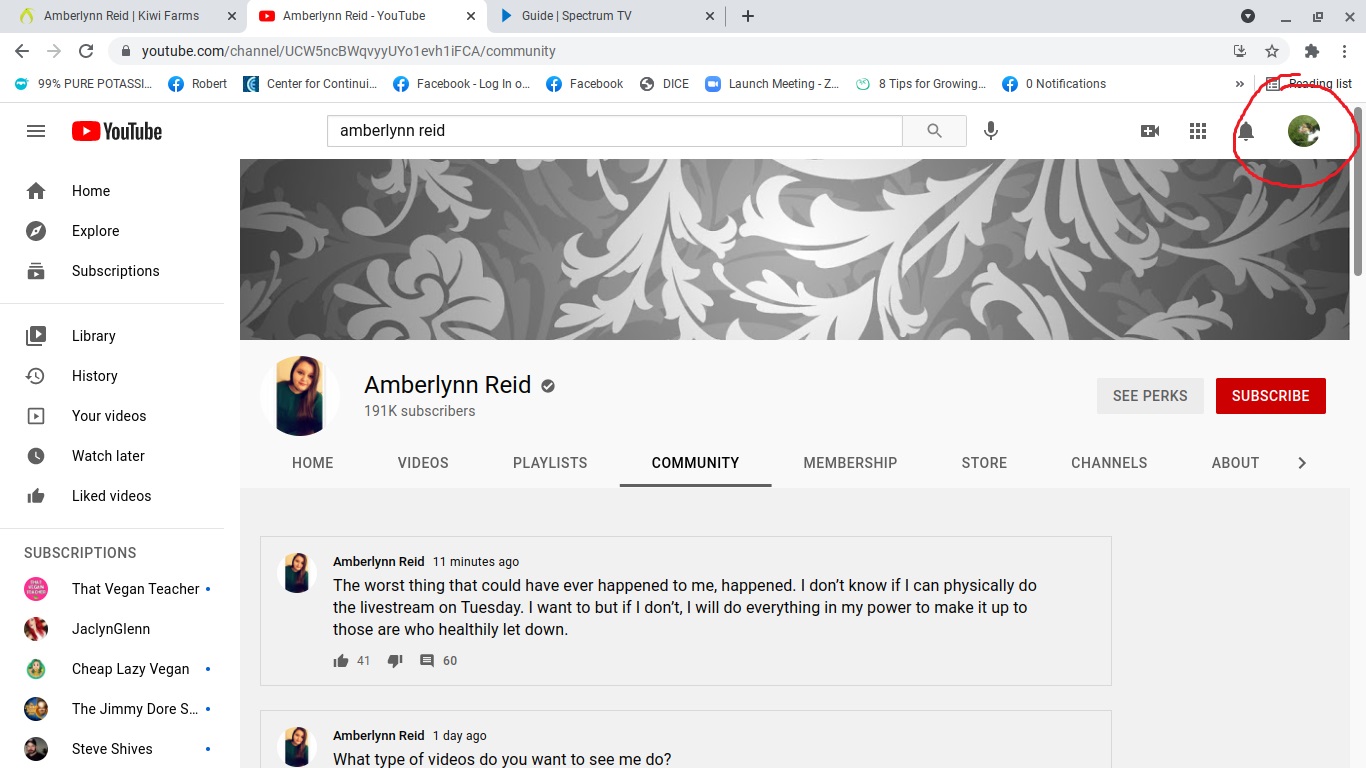Image resolution: width=1366 pixels, height=768 pixels.
Task: Open comments on the first community post
Action: point(427,661)
